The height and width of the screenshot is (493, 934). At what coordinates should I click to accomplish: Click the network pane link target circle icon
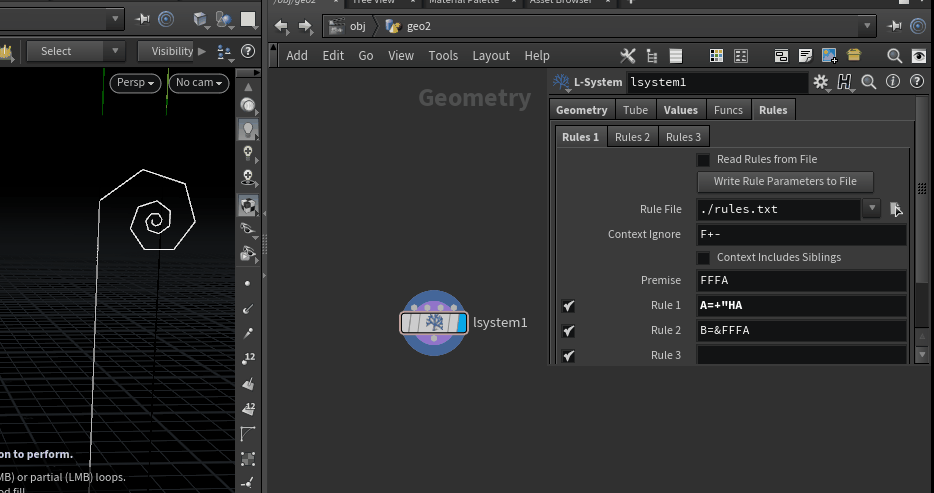[919, 26]
